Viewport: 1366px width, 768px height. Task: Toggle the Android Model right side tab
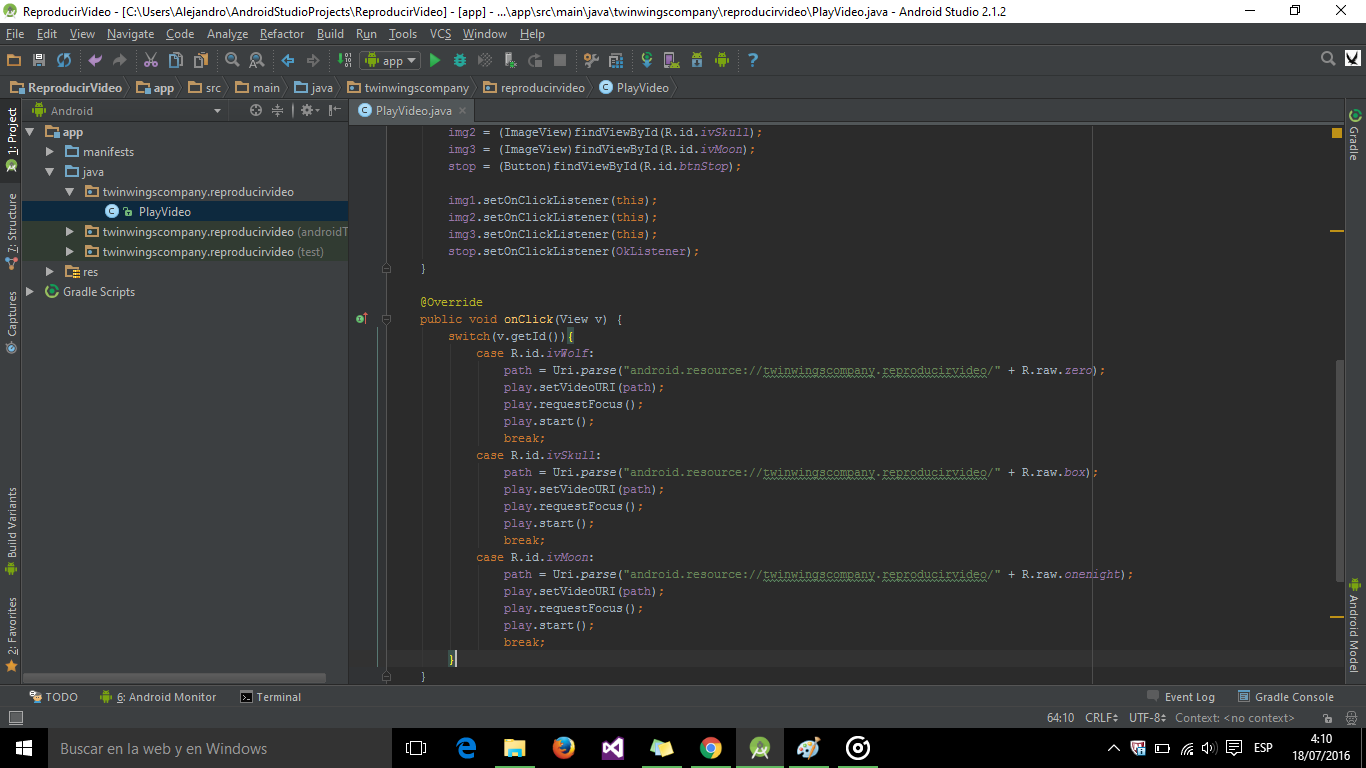click(x=1355, y=625)
